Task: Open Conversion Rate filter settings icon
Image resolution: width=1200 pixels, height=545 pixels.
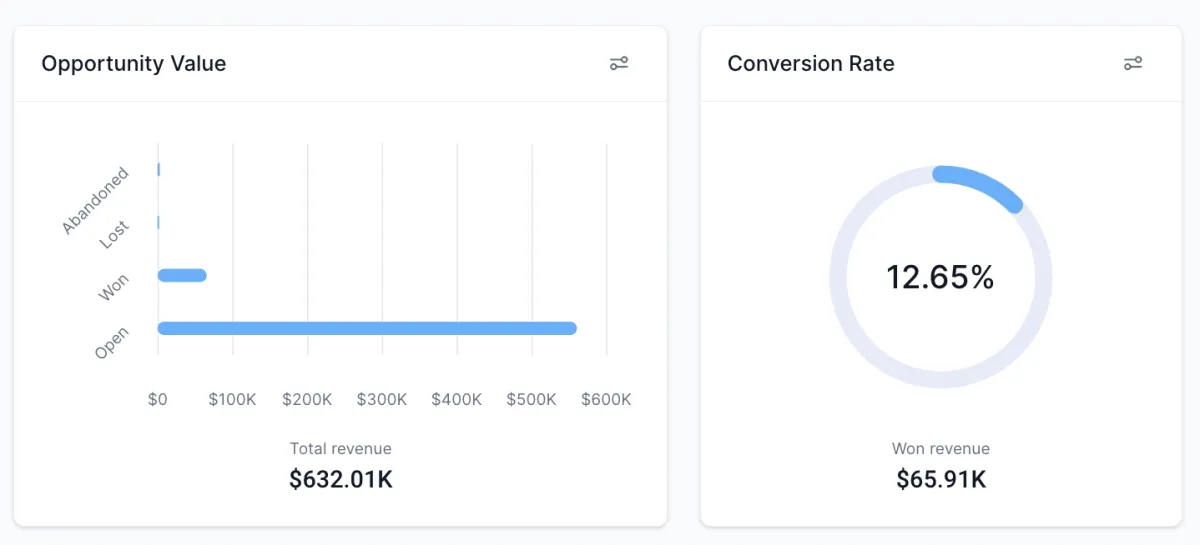Action: click(x=1132, y=63)
